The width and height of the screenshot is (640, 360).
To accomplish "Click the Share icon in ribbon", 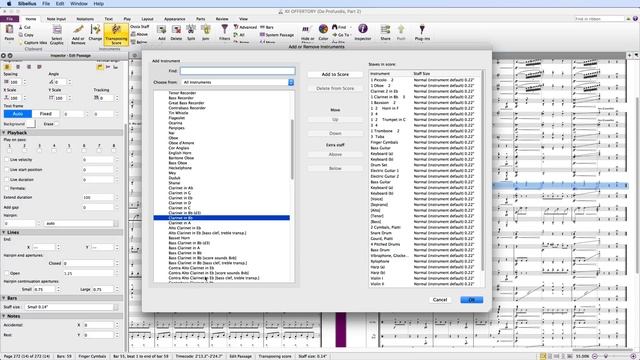I will (385, 29).
